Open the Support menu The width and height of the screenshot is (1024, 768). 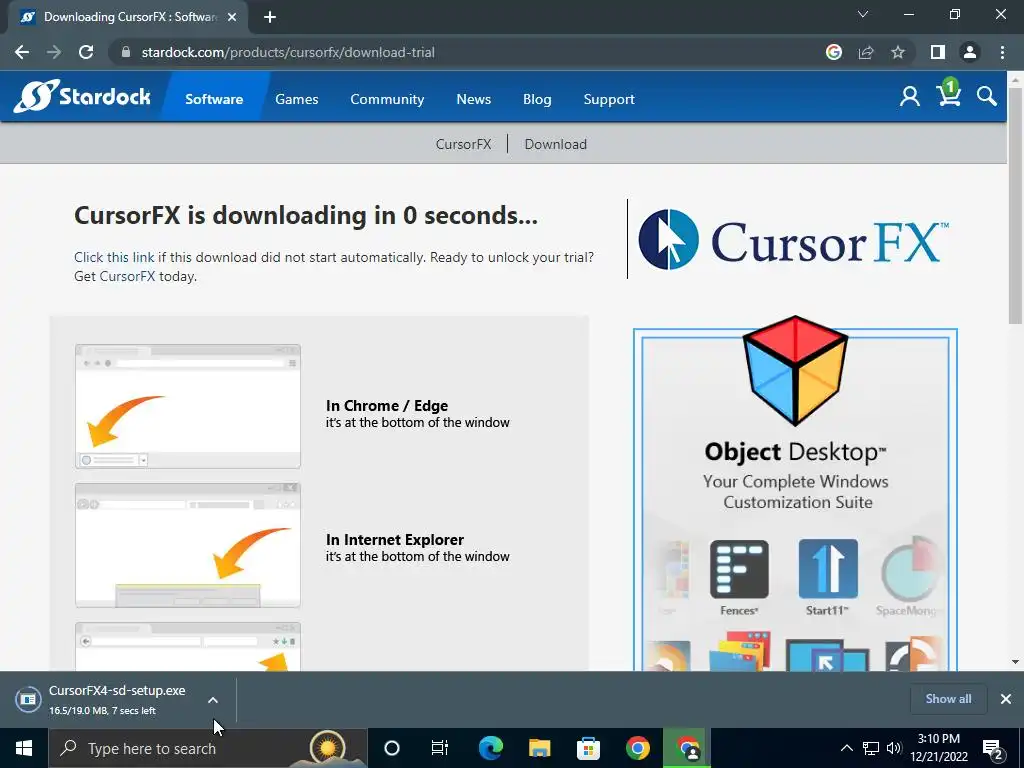pyautogui.click(x=609, y=99)
